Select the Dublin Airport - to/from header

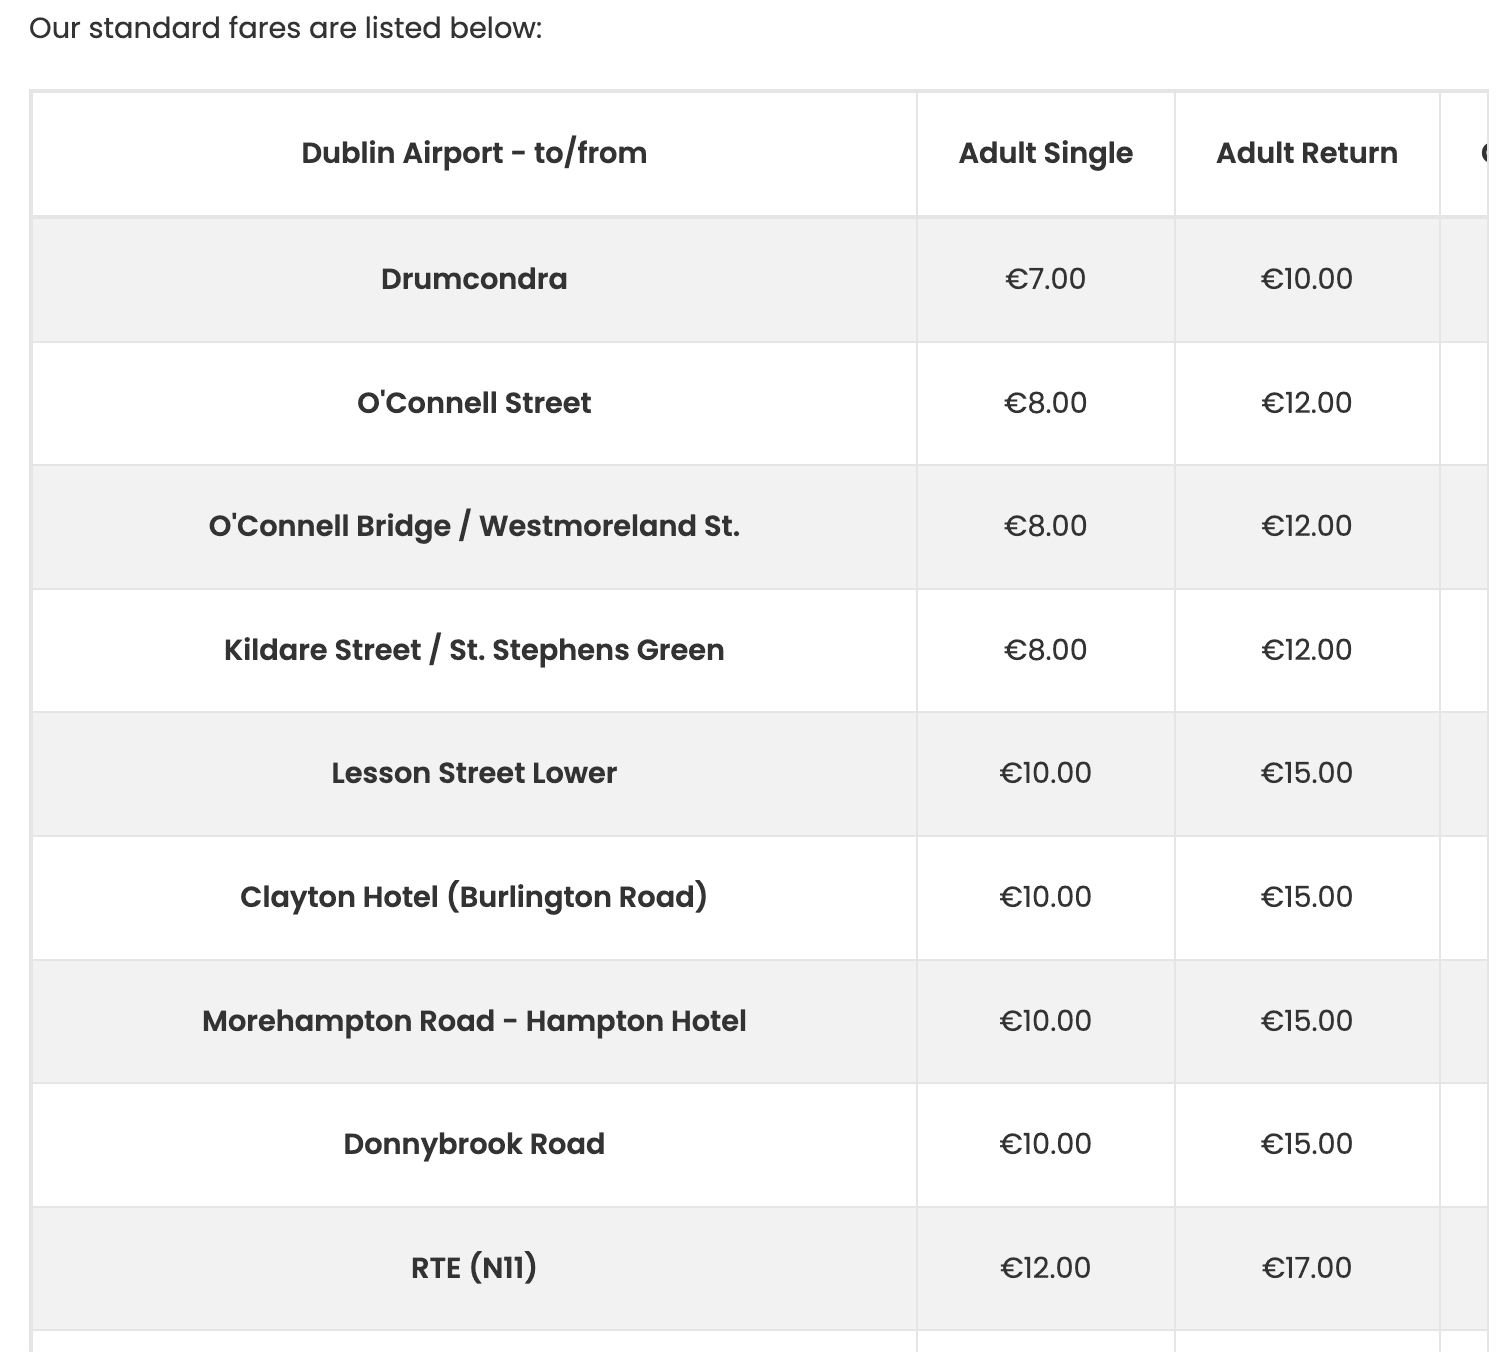click(x=474, y=153)
